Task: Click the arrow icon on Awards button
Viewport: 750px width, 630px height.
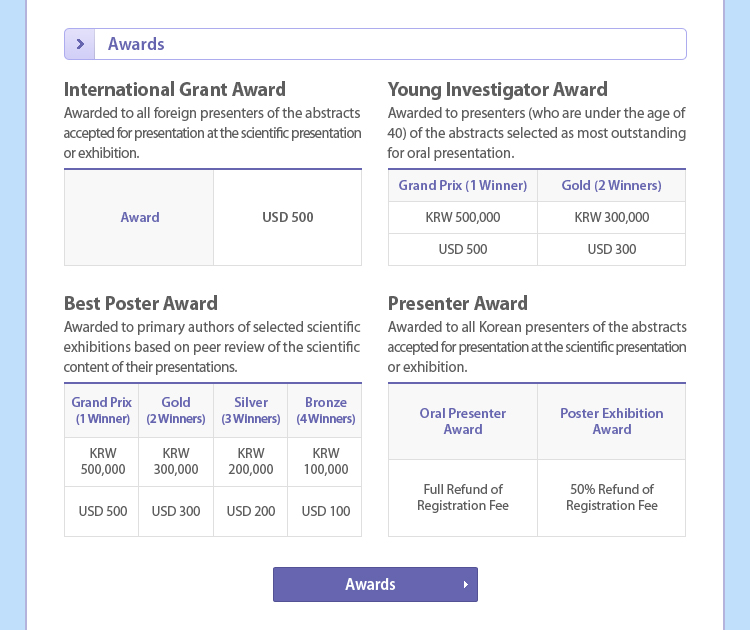Action: click(465, 584)
